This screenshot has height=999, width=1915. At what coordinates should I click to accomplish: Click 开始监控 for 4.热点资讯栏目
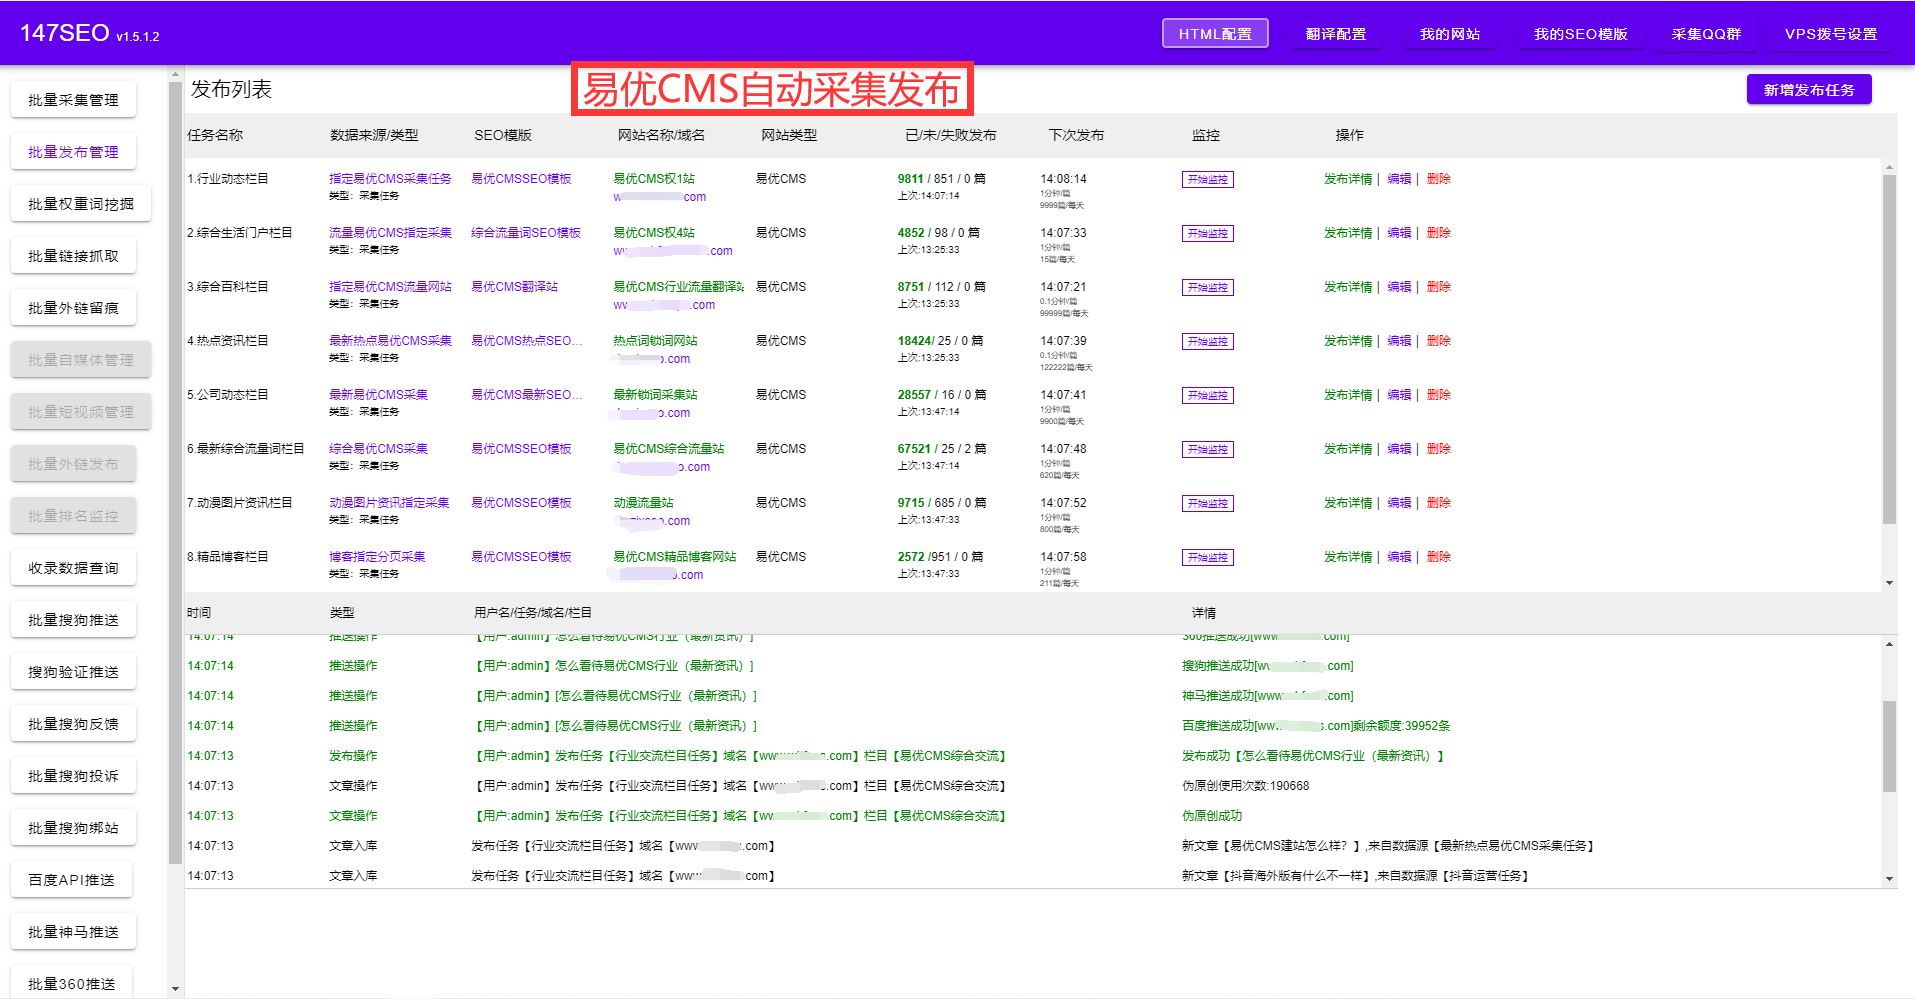1207,342
